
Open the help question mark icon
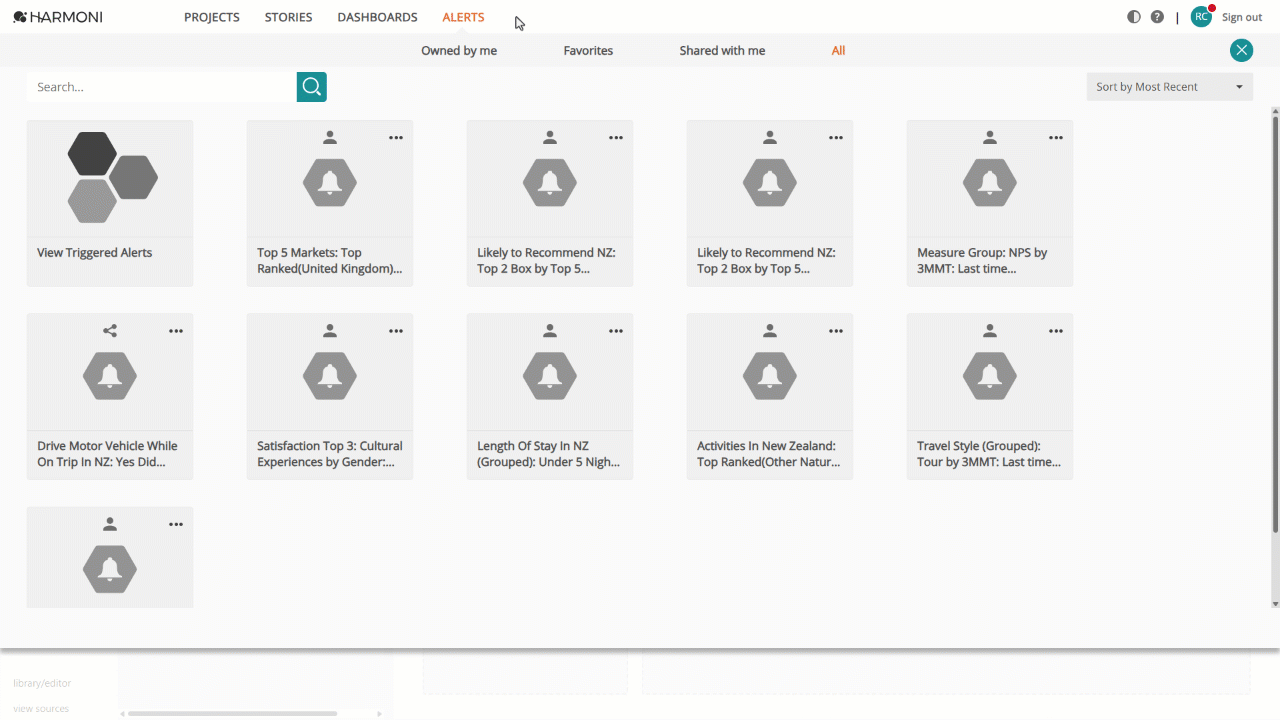click(x=1157, y=17)
